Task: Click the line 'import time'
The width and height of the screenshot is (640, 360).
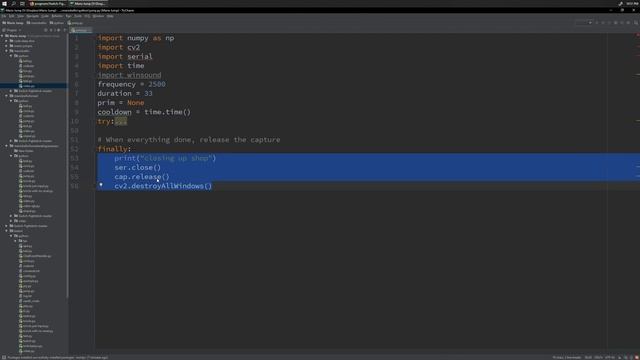Action: pyautogui.click(x=120, y=66)
